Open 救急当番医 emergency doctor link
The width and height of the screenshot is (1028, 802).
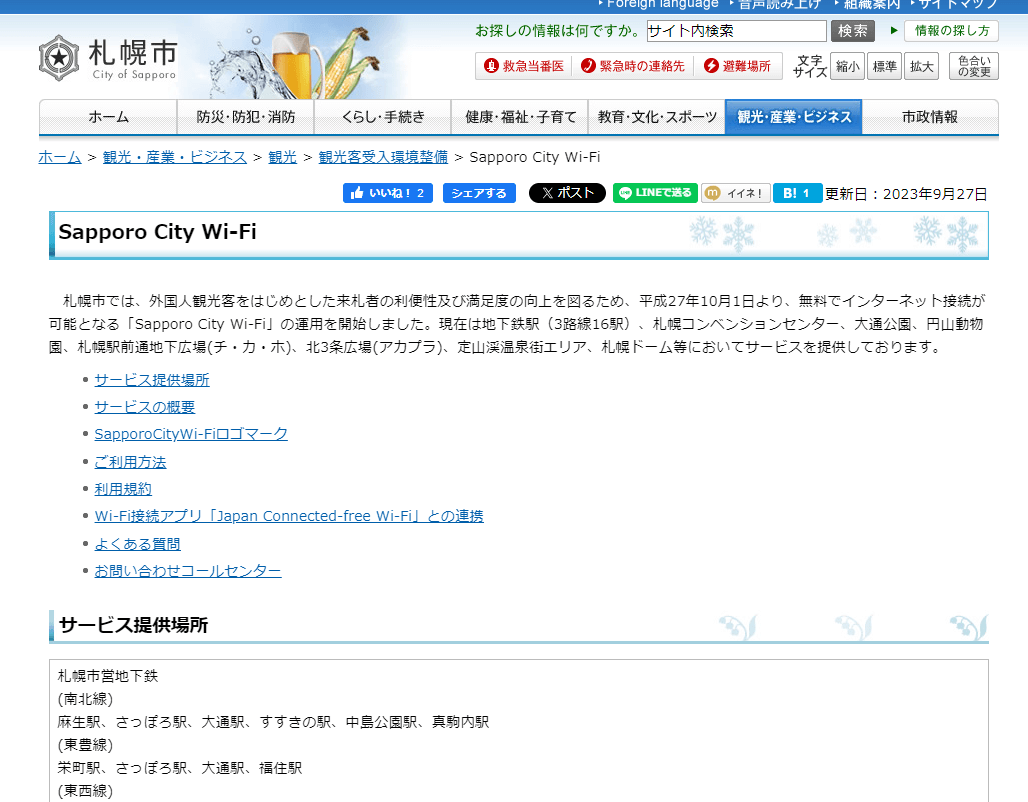click(x=524, y=66)
